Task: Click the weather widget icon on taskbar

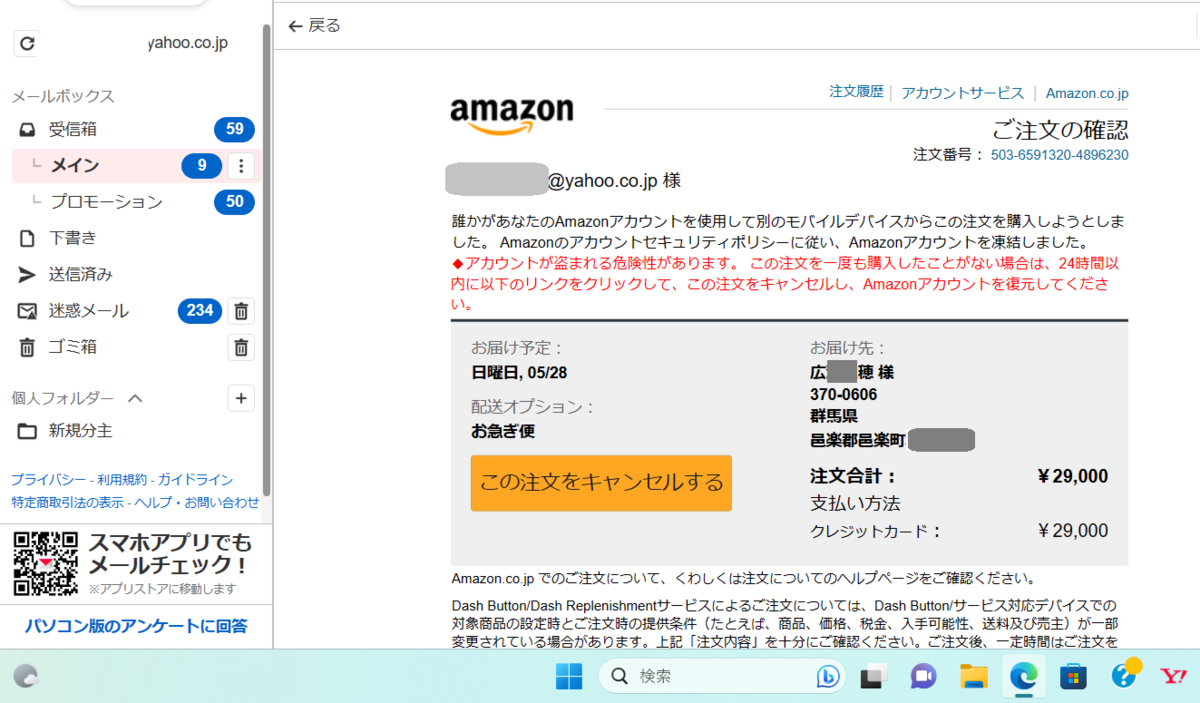Action: pyautogui.click(x=26, y=677)
